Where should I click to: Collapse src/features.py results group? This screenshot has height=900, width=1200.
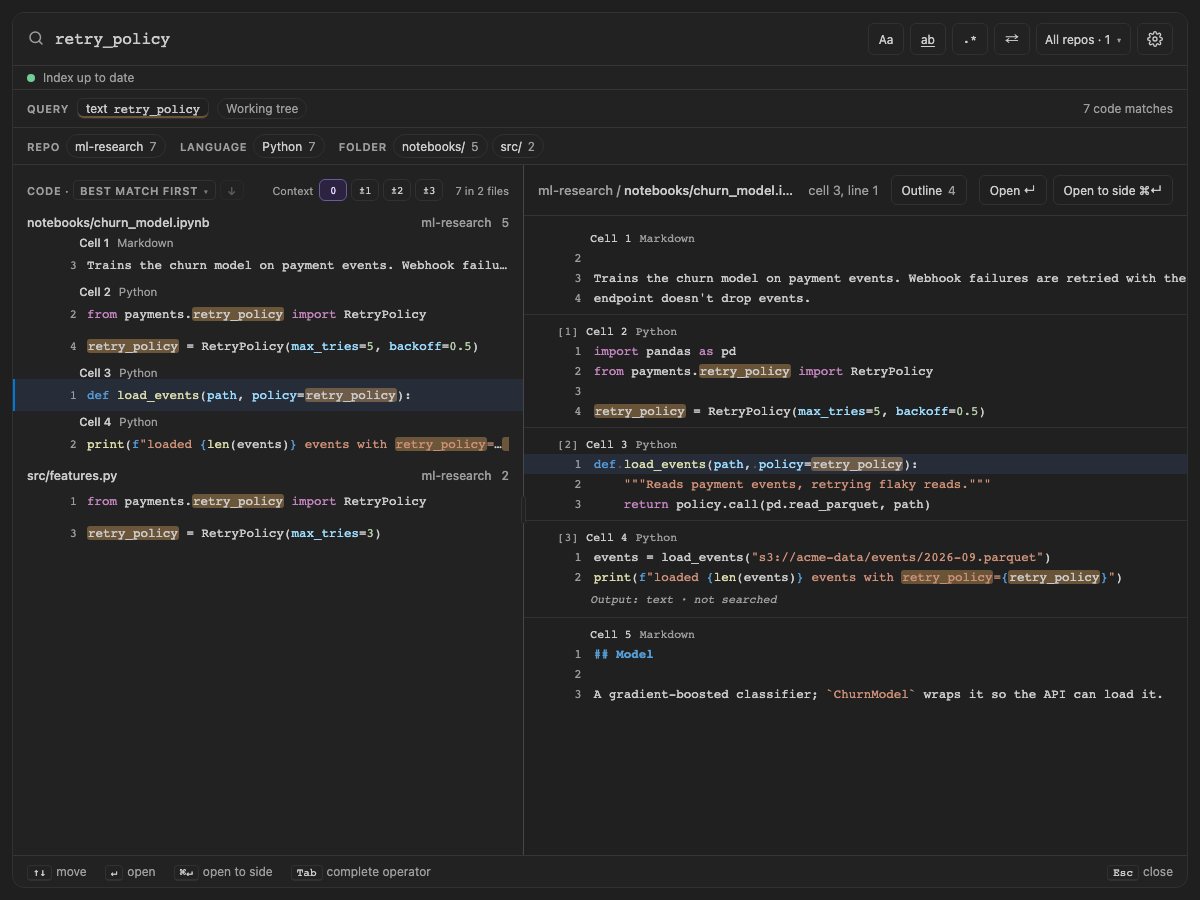tap(268, 476)
